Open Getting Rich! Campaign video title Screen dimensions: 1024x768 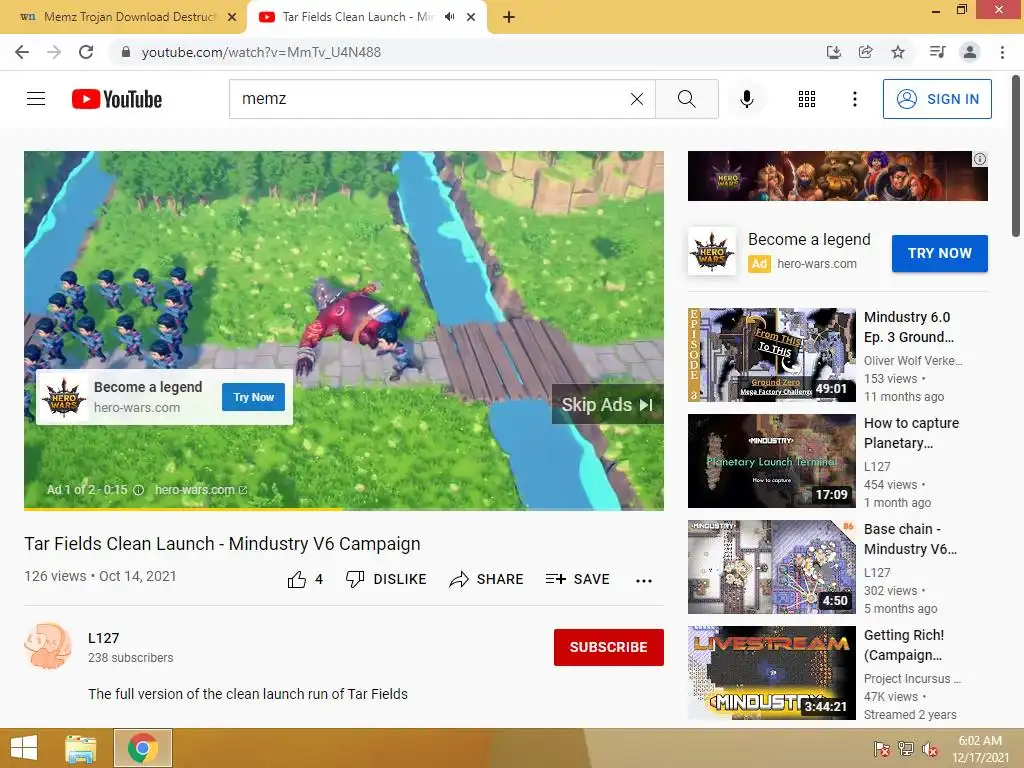coord(904,645)
